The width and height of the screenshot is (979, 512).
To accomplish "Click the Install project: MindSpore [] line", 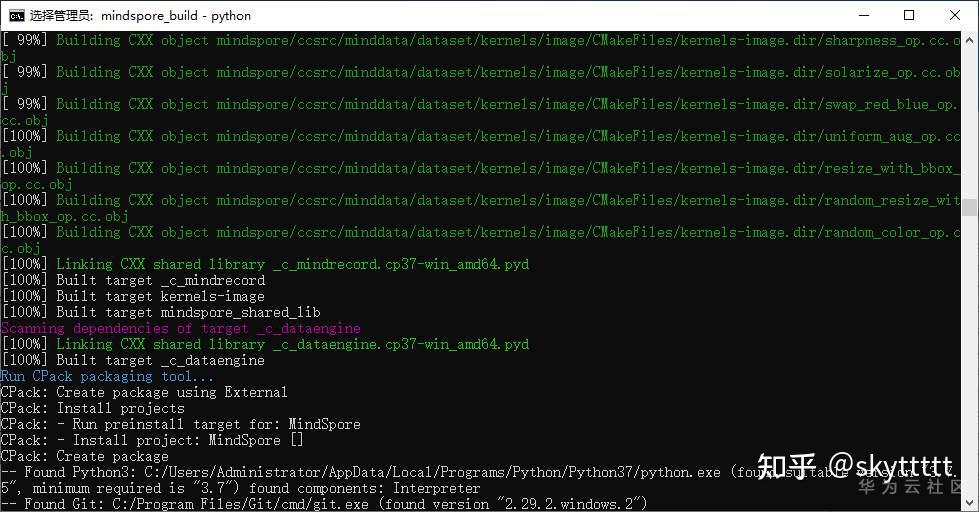I will [152, 440].
